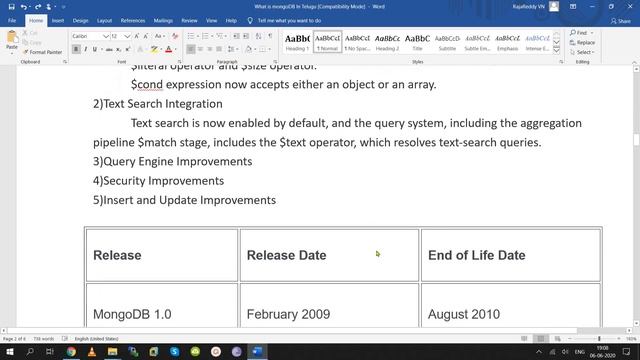
Task: Switch to the Insert tab
Action: [58, 20]
